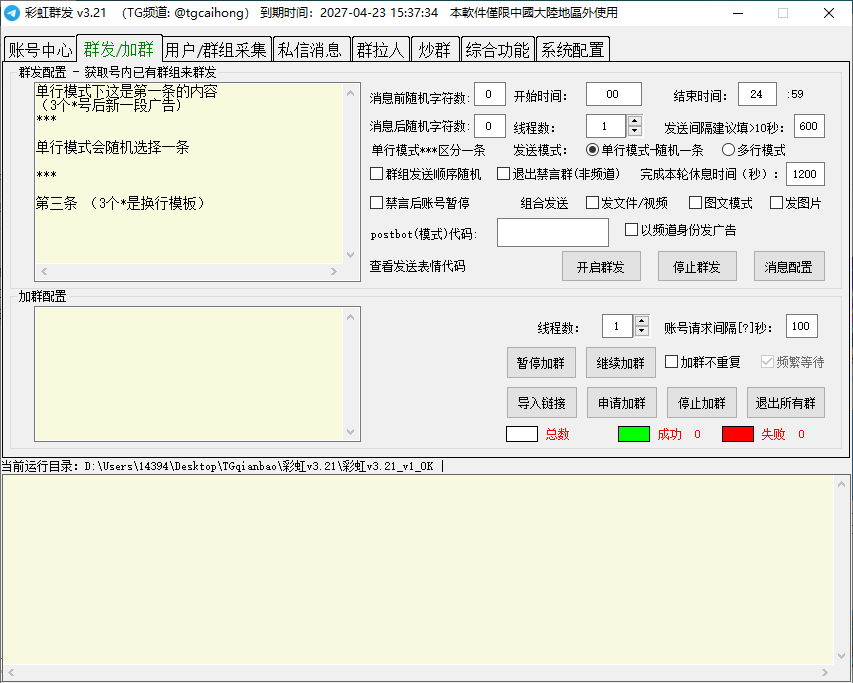This screenshot has height=683, width=853.
Task: Go to 系统配置 tab
Action: coord(572,50)
